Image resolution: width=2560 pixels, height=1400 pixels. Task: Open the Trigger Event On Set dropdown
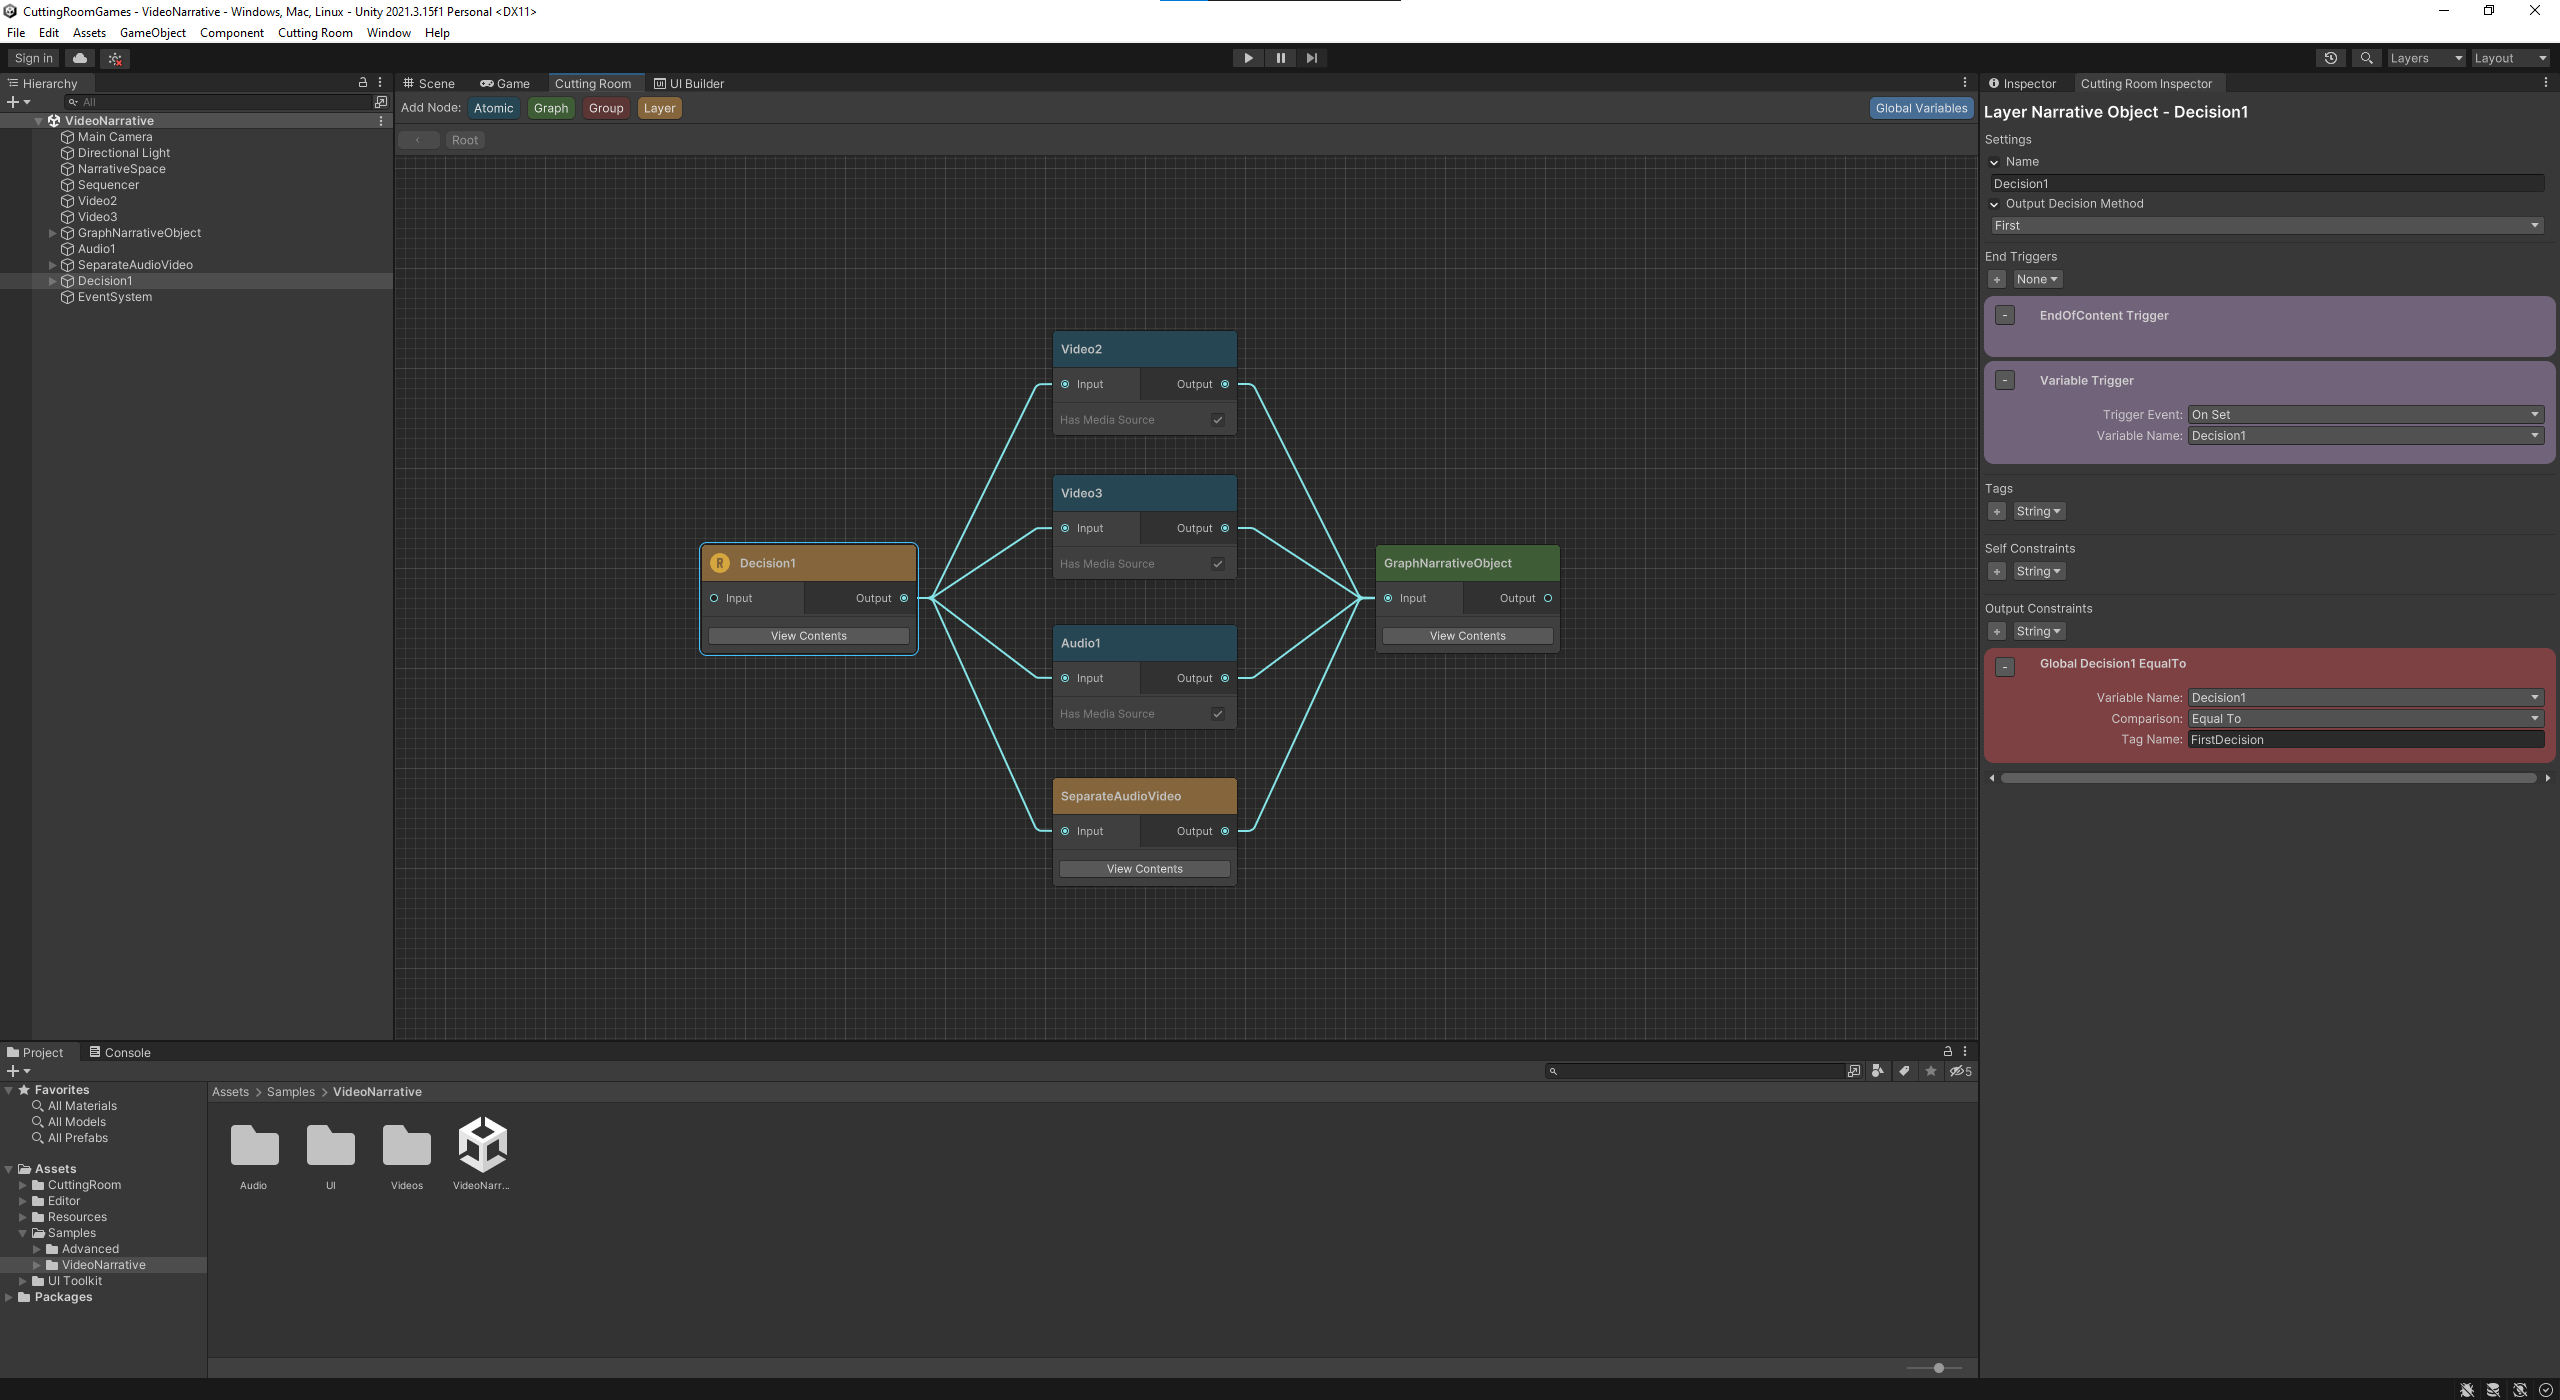[x=2365, y=415]
